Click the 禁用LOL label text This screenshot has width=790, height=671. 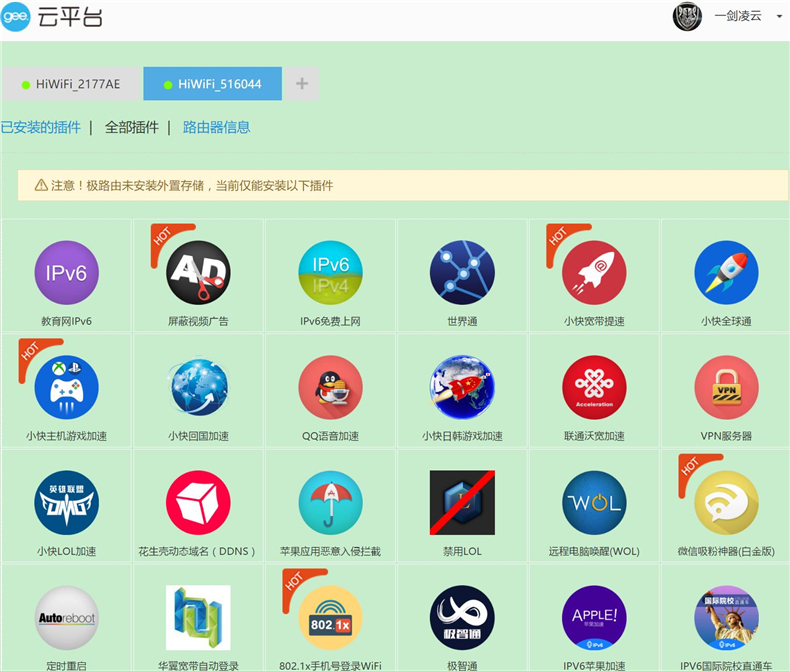pyautogui.click(x=462, y=552)
